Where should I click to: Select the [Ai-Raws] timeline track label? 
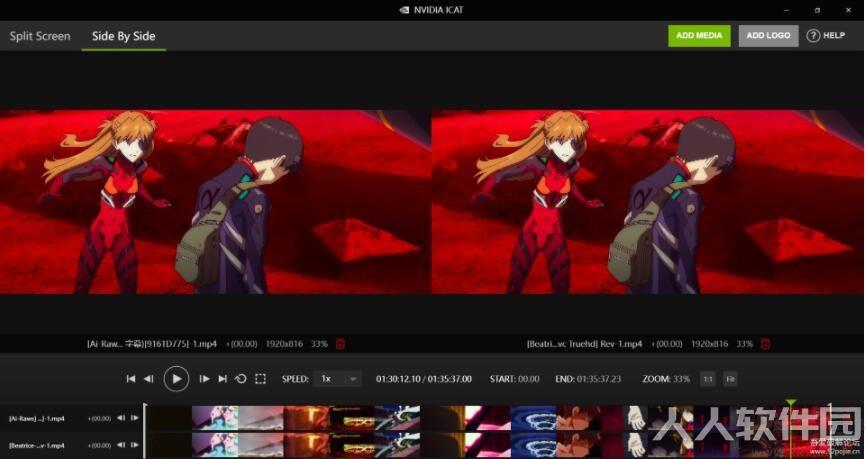[x=36, y=419]
